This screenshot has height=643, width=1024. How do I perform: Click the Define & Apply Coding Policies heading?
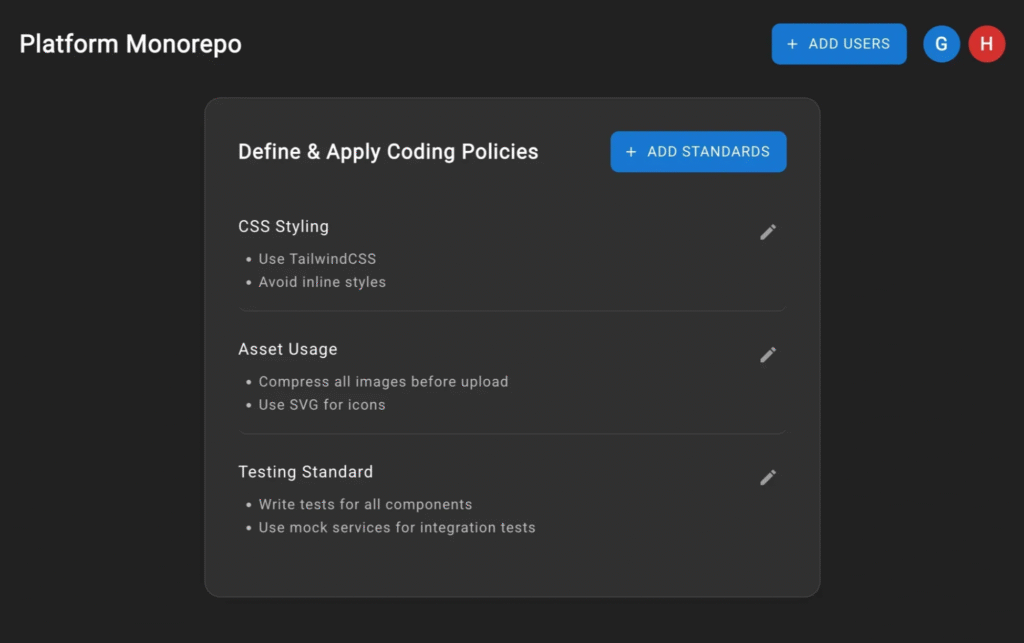[388, 152]
